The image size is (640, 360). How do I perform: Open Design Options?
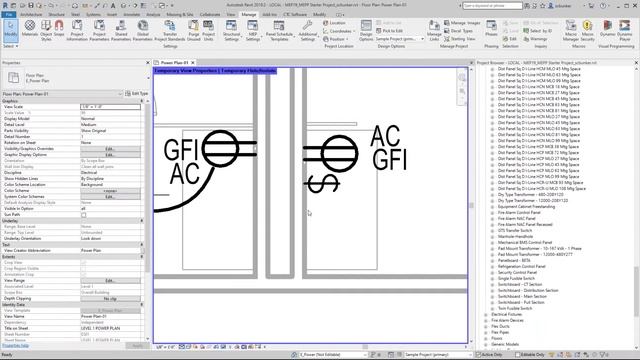tap(366, 31)
